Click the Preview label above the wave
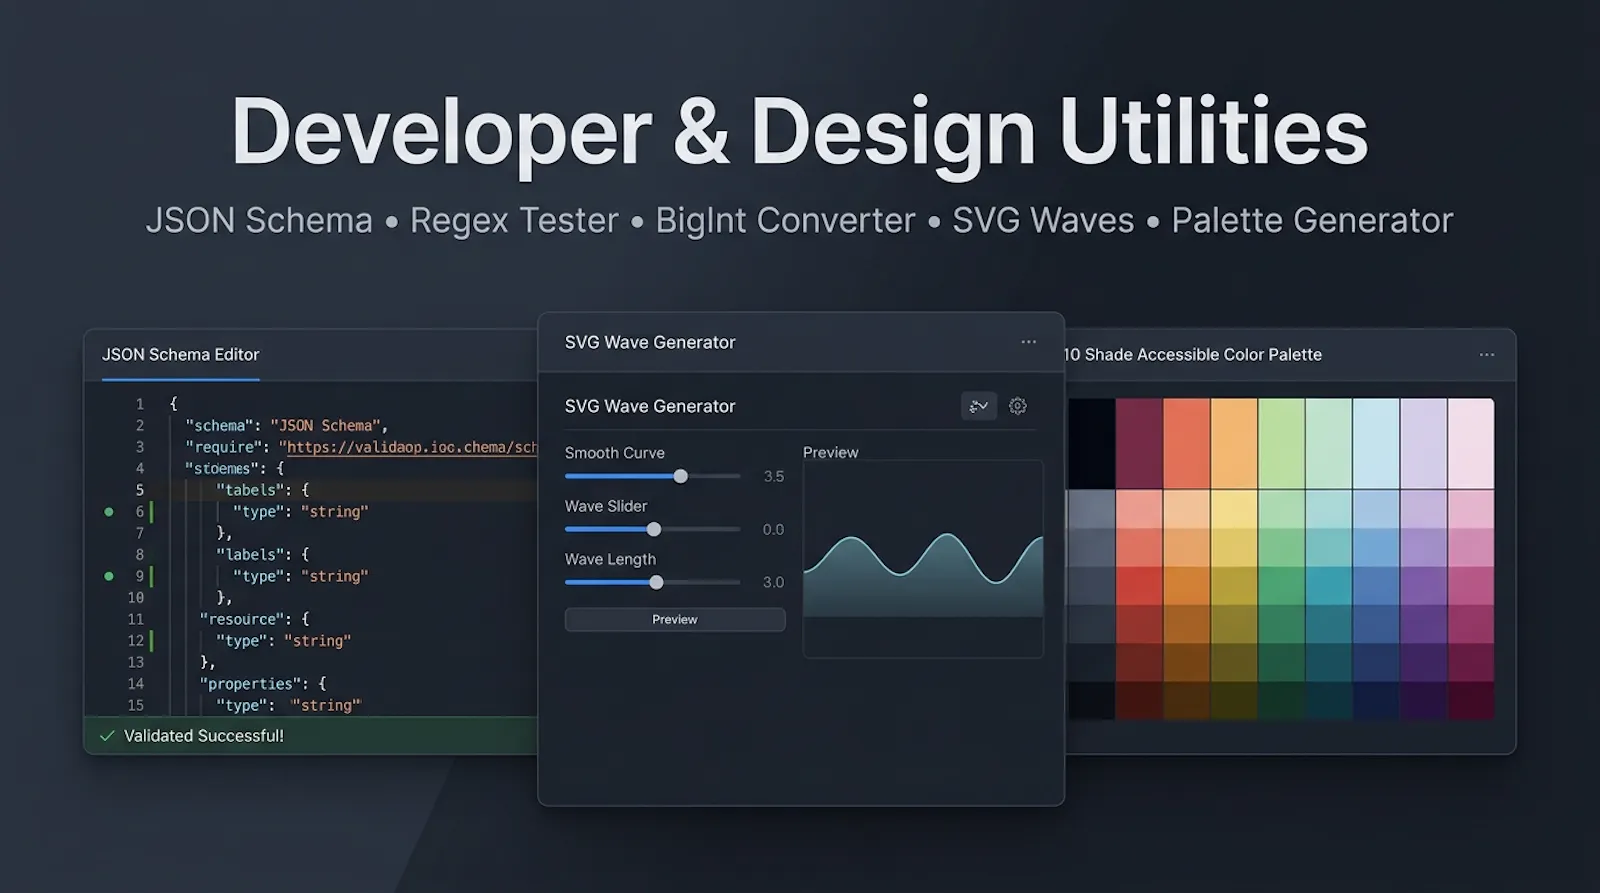This screenshot has height=893, width=1600. (x=831, y=452)
